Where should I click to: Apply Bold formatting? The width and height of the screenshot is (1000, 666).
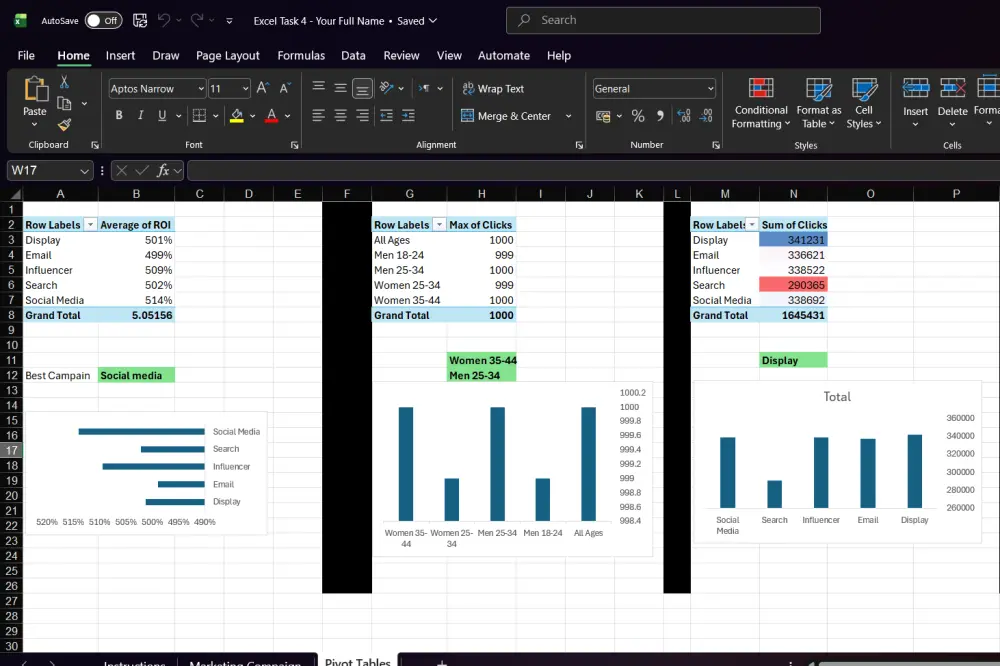pyautogui.click(x=119, y=115)
